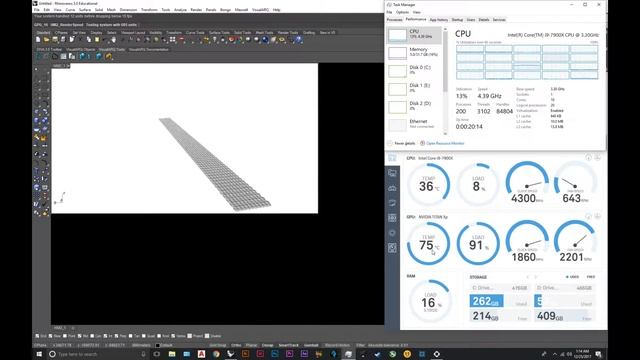Image resolution: width=640 pixels, height=360 pixels.
Task: Toggle the Project osnap checkbox
Action: [189, 336]
